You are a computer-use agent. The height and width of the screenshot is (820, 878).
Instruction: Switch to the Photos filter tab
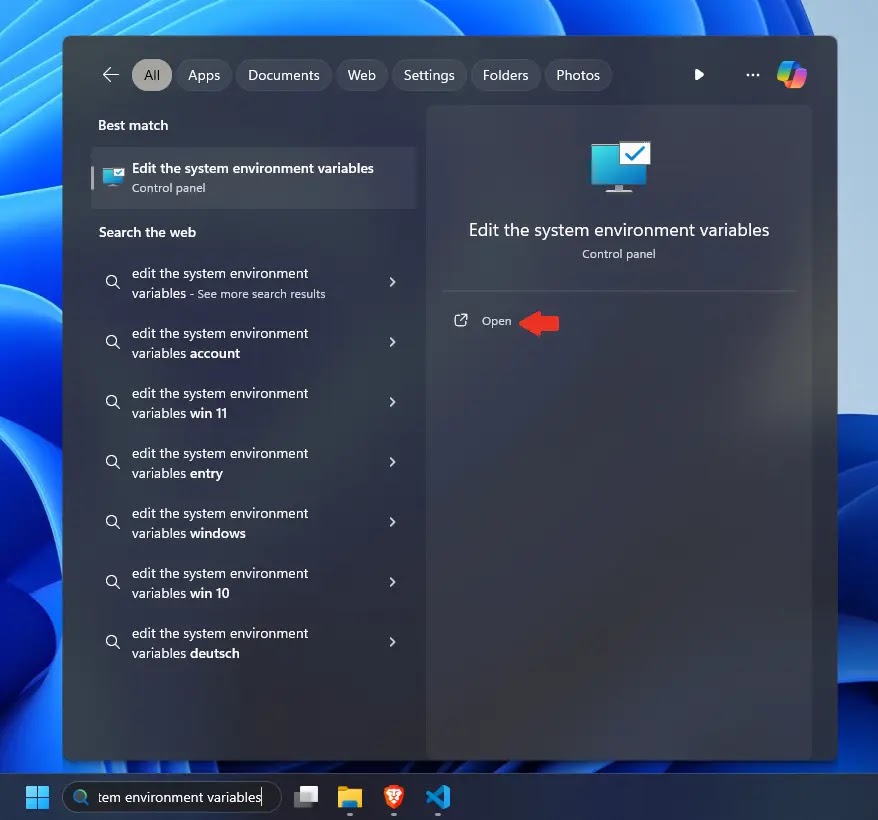578,75
